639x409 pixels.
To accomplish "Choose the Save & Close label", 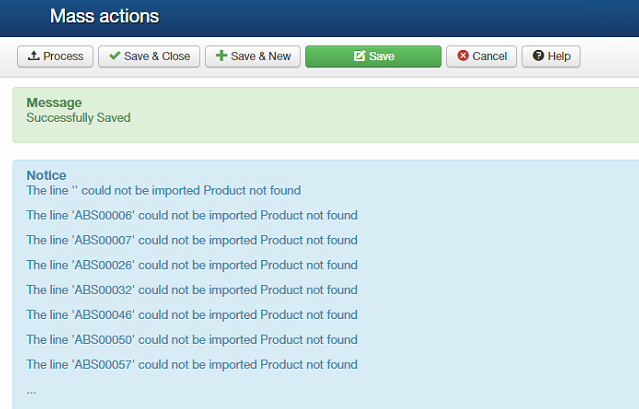I will (x=157, y=56).
